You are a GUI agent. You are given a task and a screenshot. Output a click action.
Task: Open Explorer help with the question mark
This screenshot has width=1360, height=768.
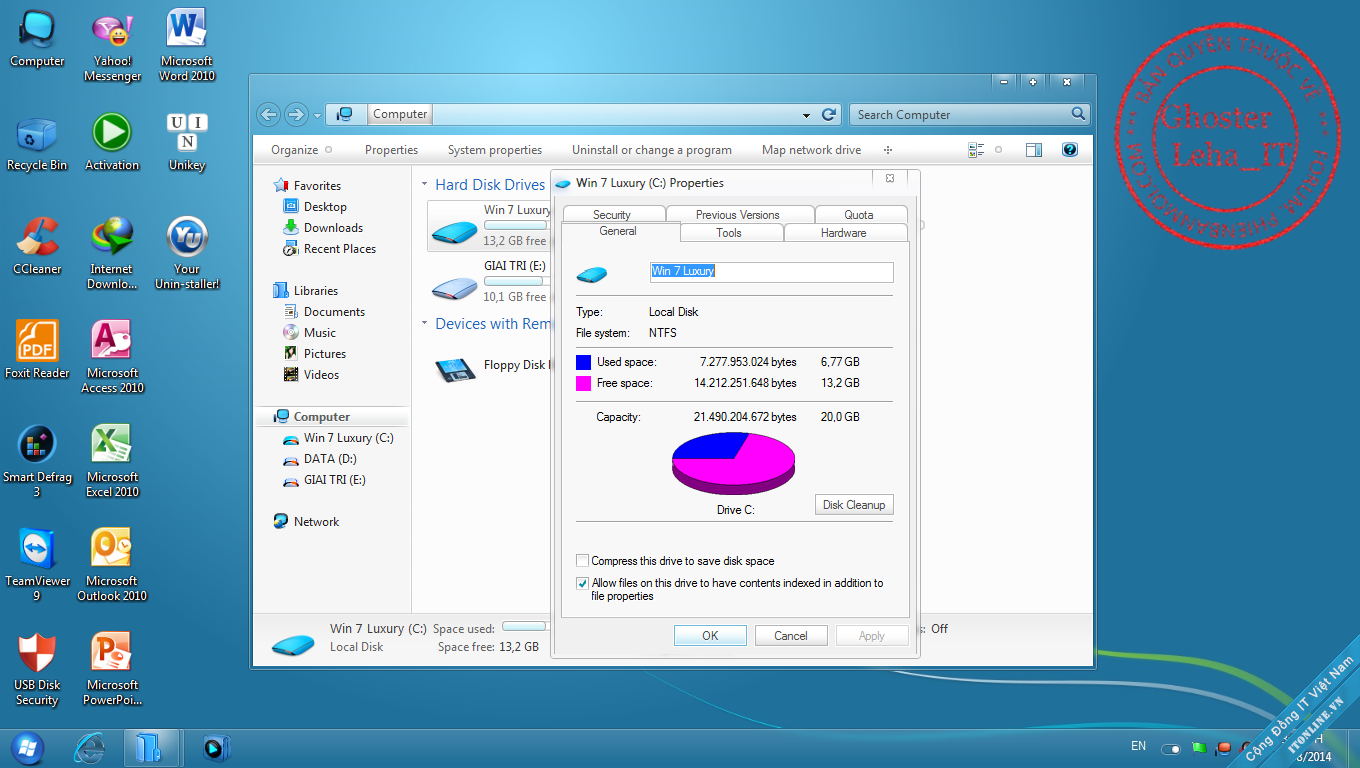click(1069, 150)
